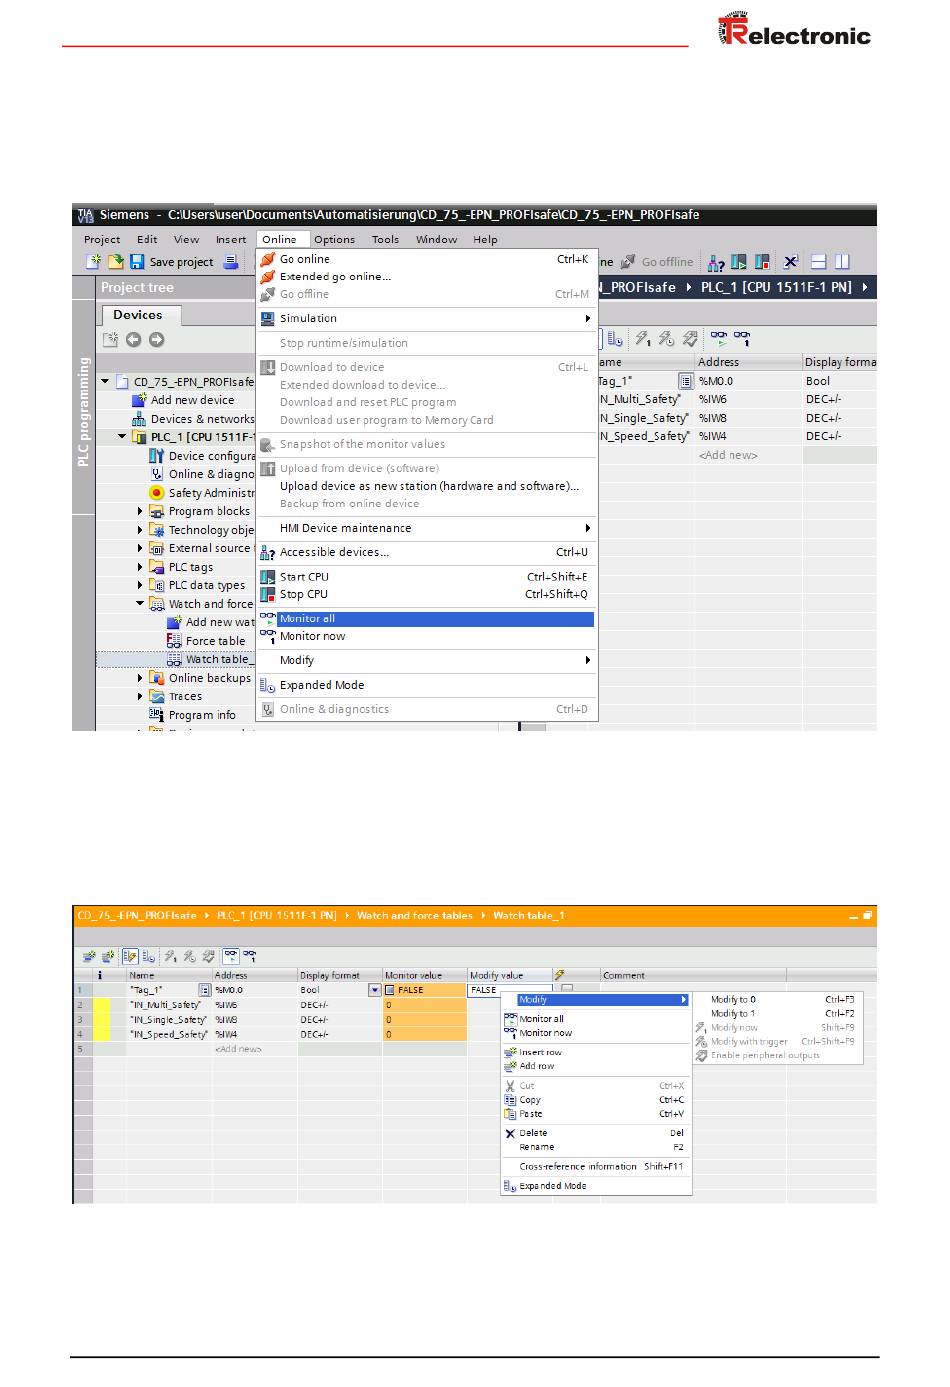
Task: Select Insert row in the context menu
Action: (596, 1052)
